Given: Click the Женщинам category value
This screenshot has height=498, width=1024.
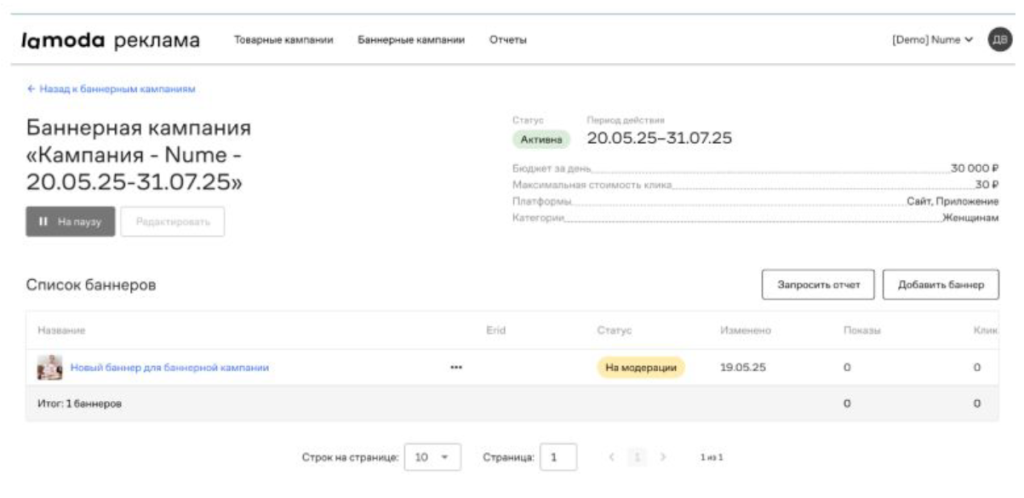Looking at the screenshot, I should pyautogui.click(x=970, y=218).
